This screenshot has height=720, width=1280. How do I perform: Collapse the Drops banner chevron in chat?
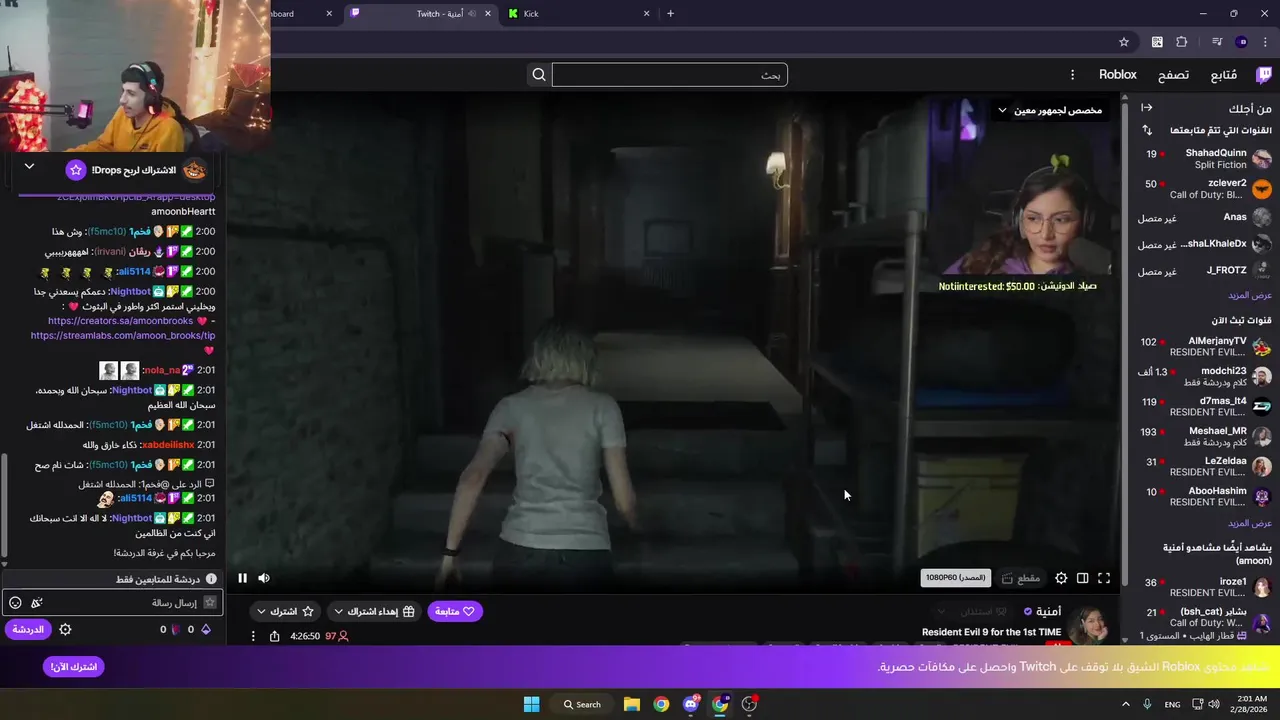pos(29,167)
